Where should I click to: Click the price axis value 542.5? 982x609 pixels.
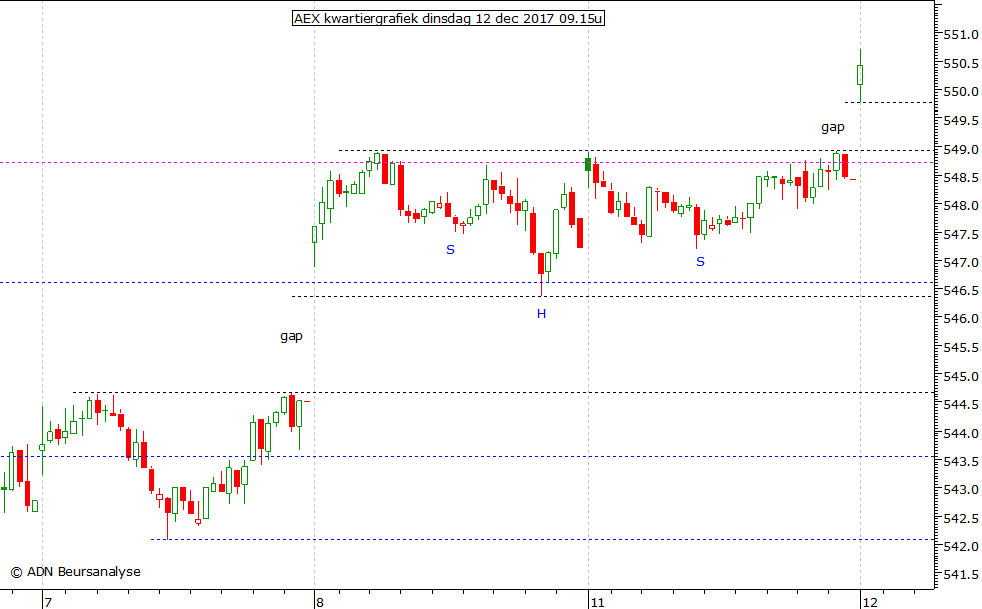(961, 519)
